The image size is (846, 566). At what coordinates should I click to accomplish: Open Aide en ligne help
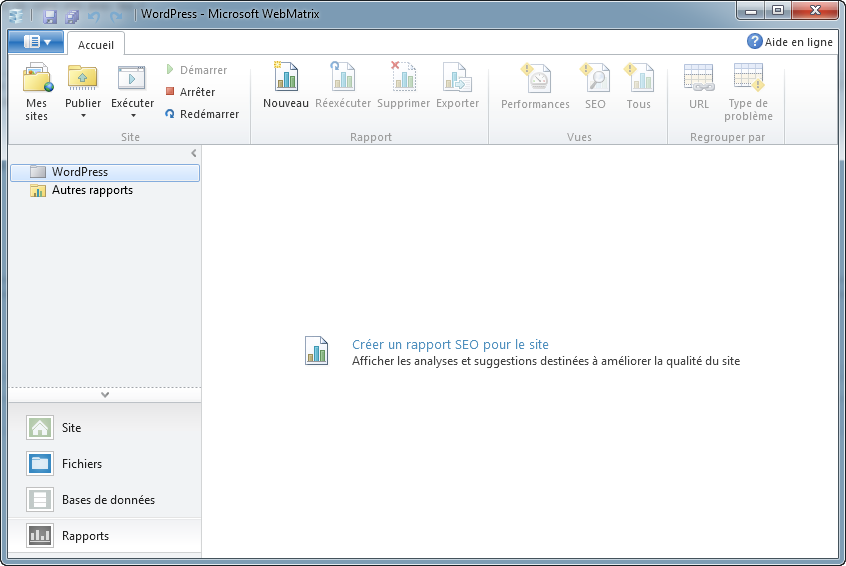(790, 42)
